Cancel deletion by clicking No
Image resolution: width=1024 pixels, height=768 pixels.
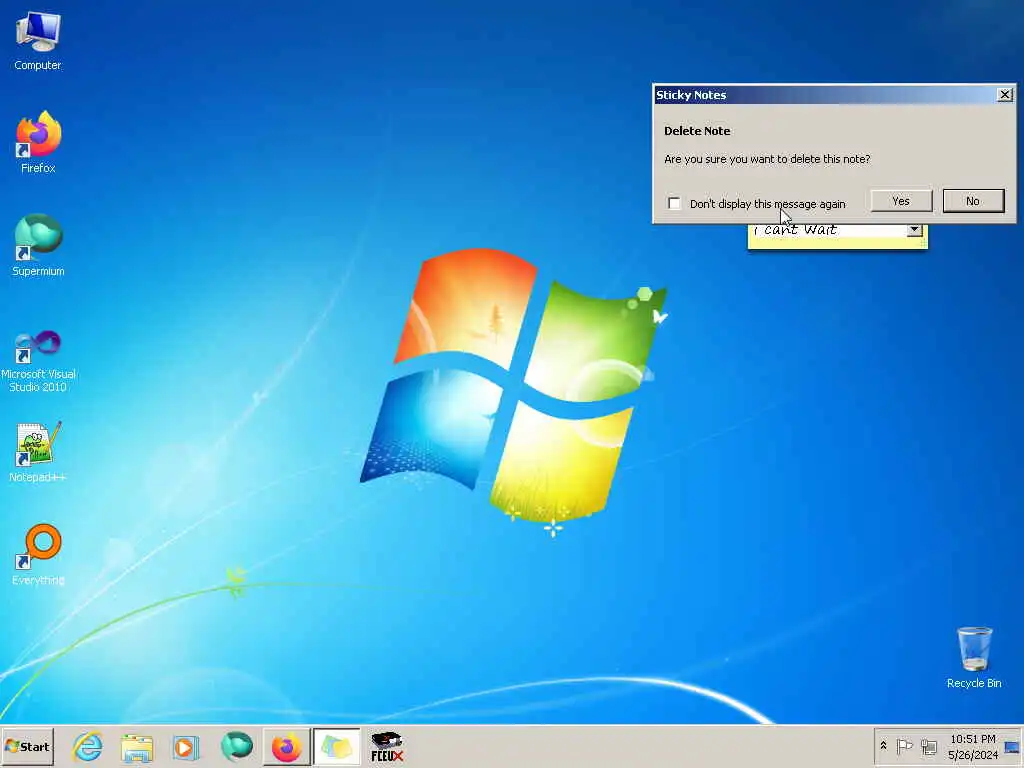(973, 201)
